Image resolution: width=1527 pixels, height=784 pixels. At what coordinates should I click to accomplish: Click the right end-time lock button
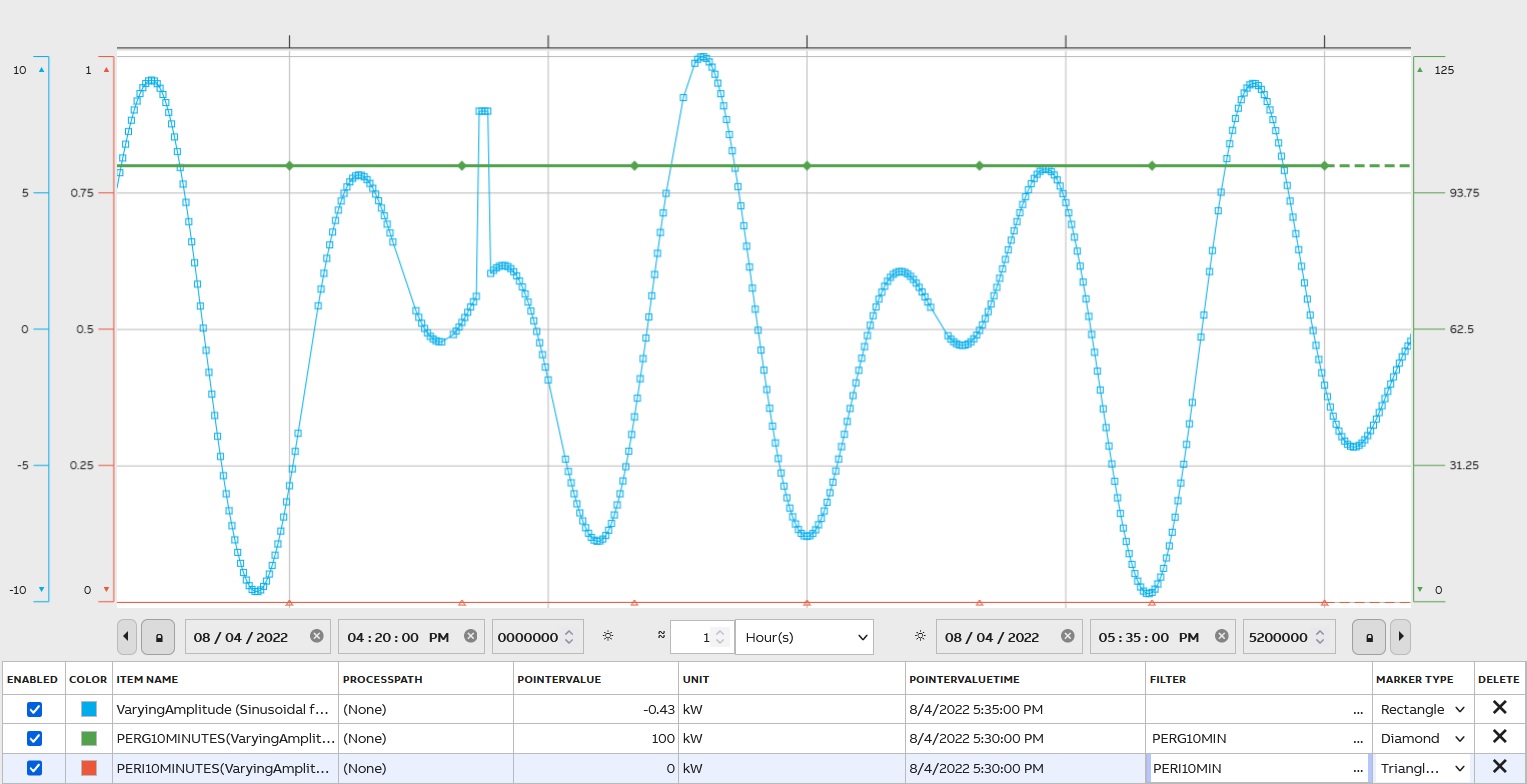1369,637
